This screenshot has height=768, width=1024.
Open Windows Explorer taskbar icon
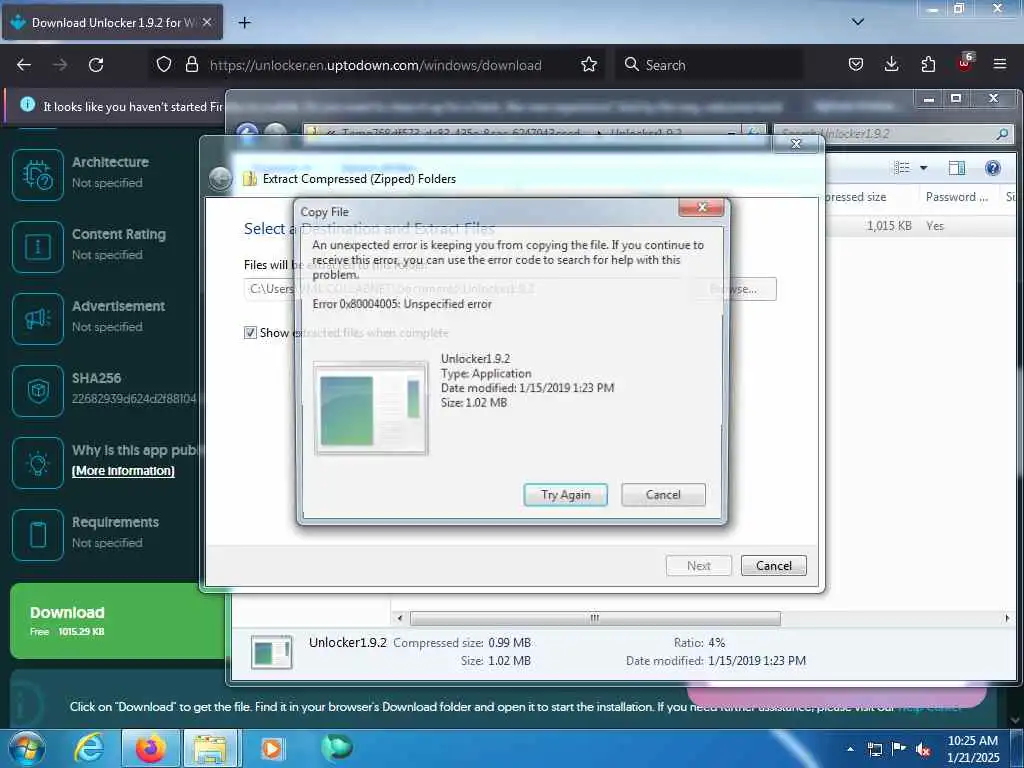(209, 748)
